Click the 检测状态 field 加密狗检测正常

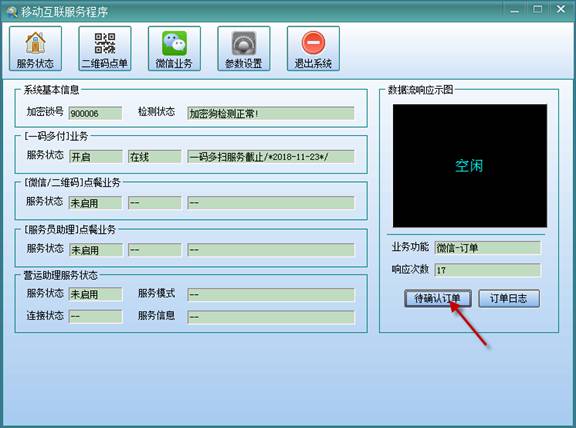pos(270,113)
